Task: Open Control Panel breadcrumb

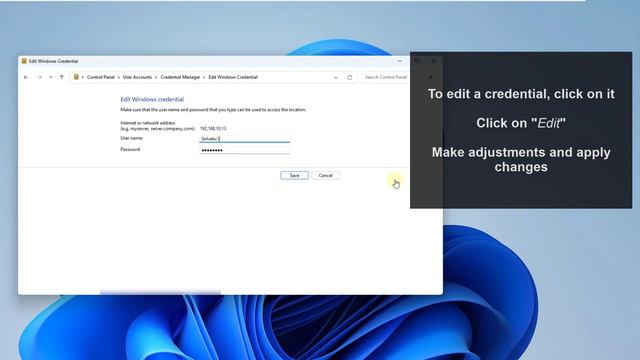Action: (100, 77)
